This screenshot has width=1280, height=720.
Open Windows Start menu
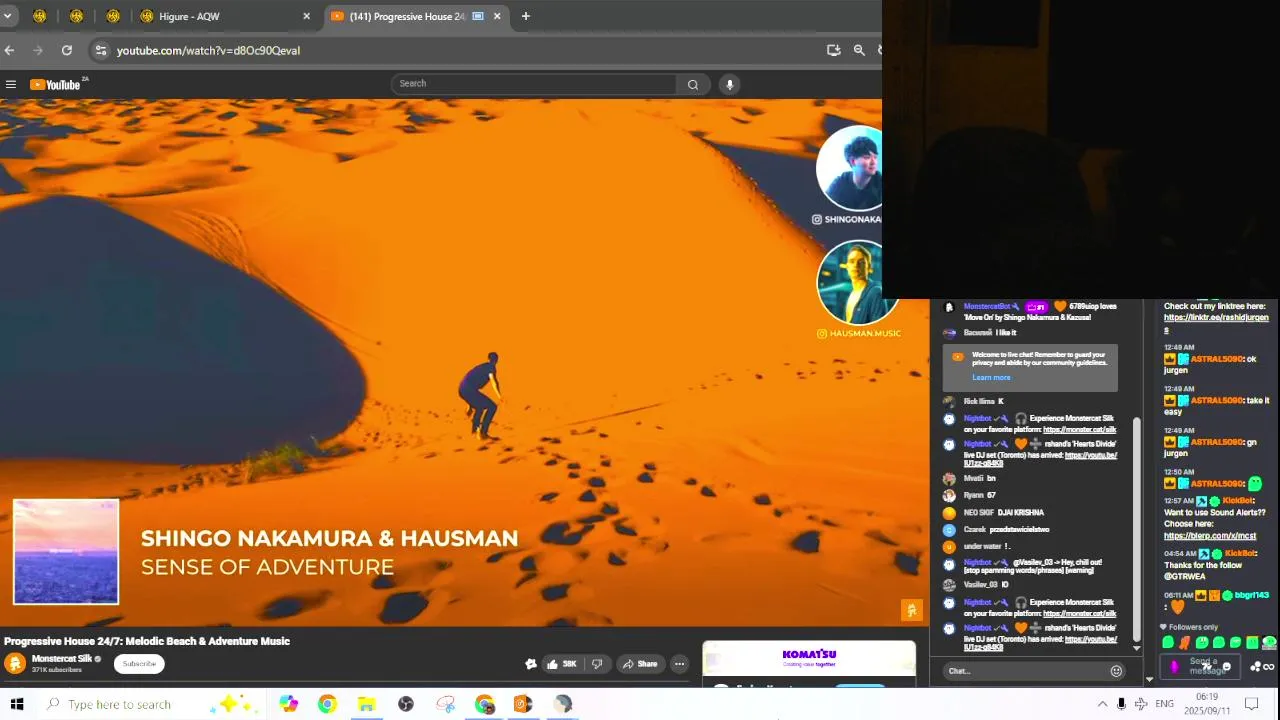17,704
